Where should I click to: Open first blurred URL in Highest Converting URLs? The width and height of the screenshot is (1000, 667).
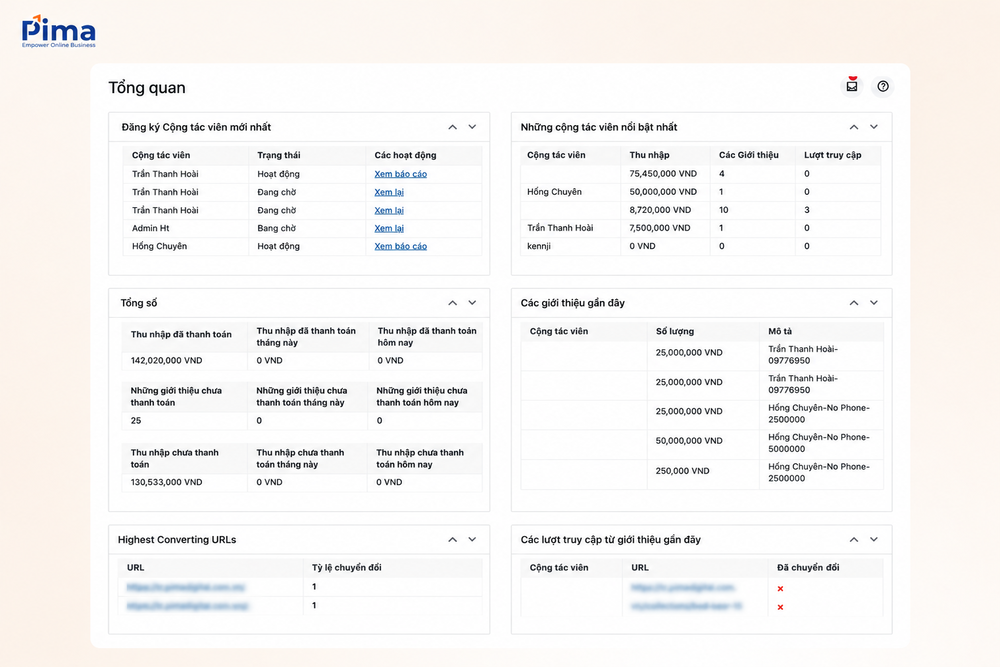[186, 587]
